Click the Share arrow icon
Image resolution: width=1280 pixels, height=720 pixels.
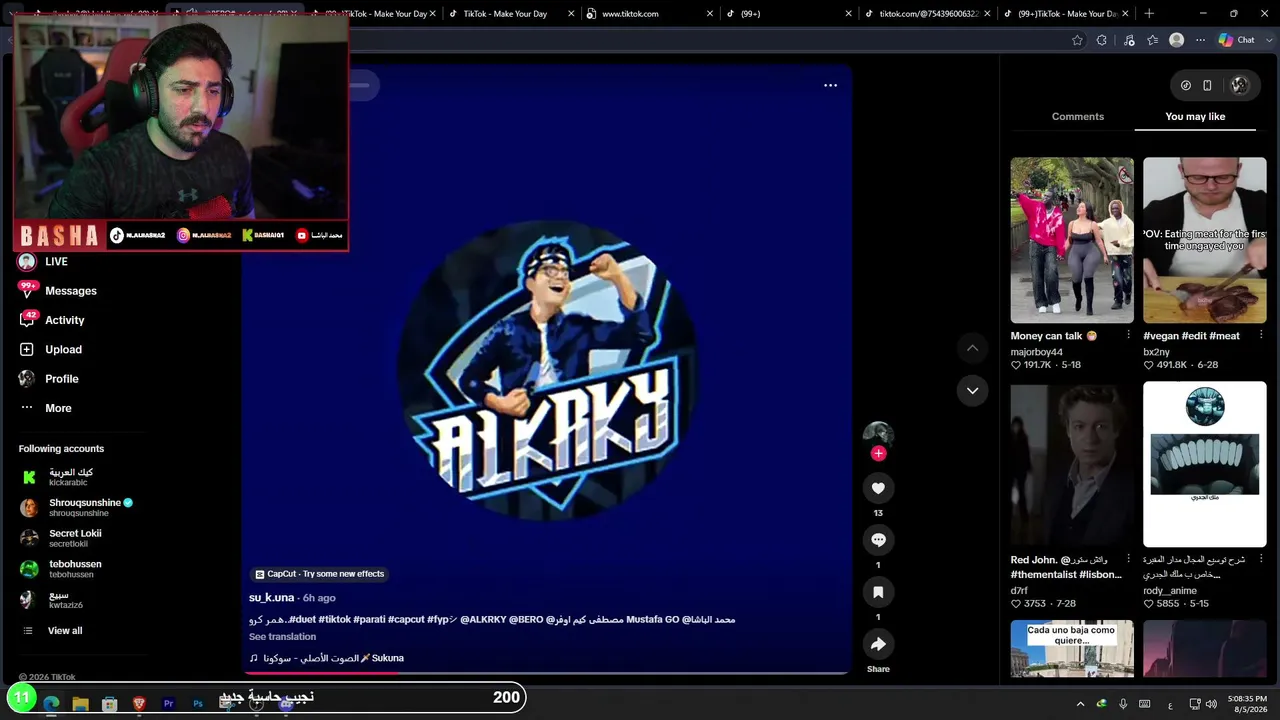pyautogui.click(x=878, y=644)
